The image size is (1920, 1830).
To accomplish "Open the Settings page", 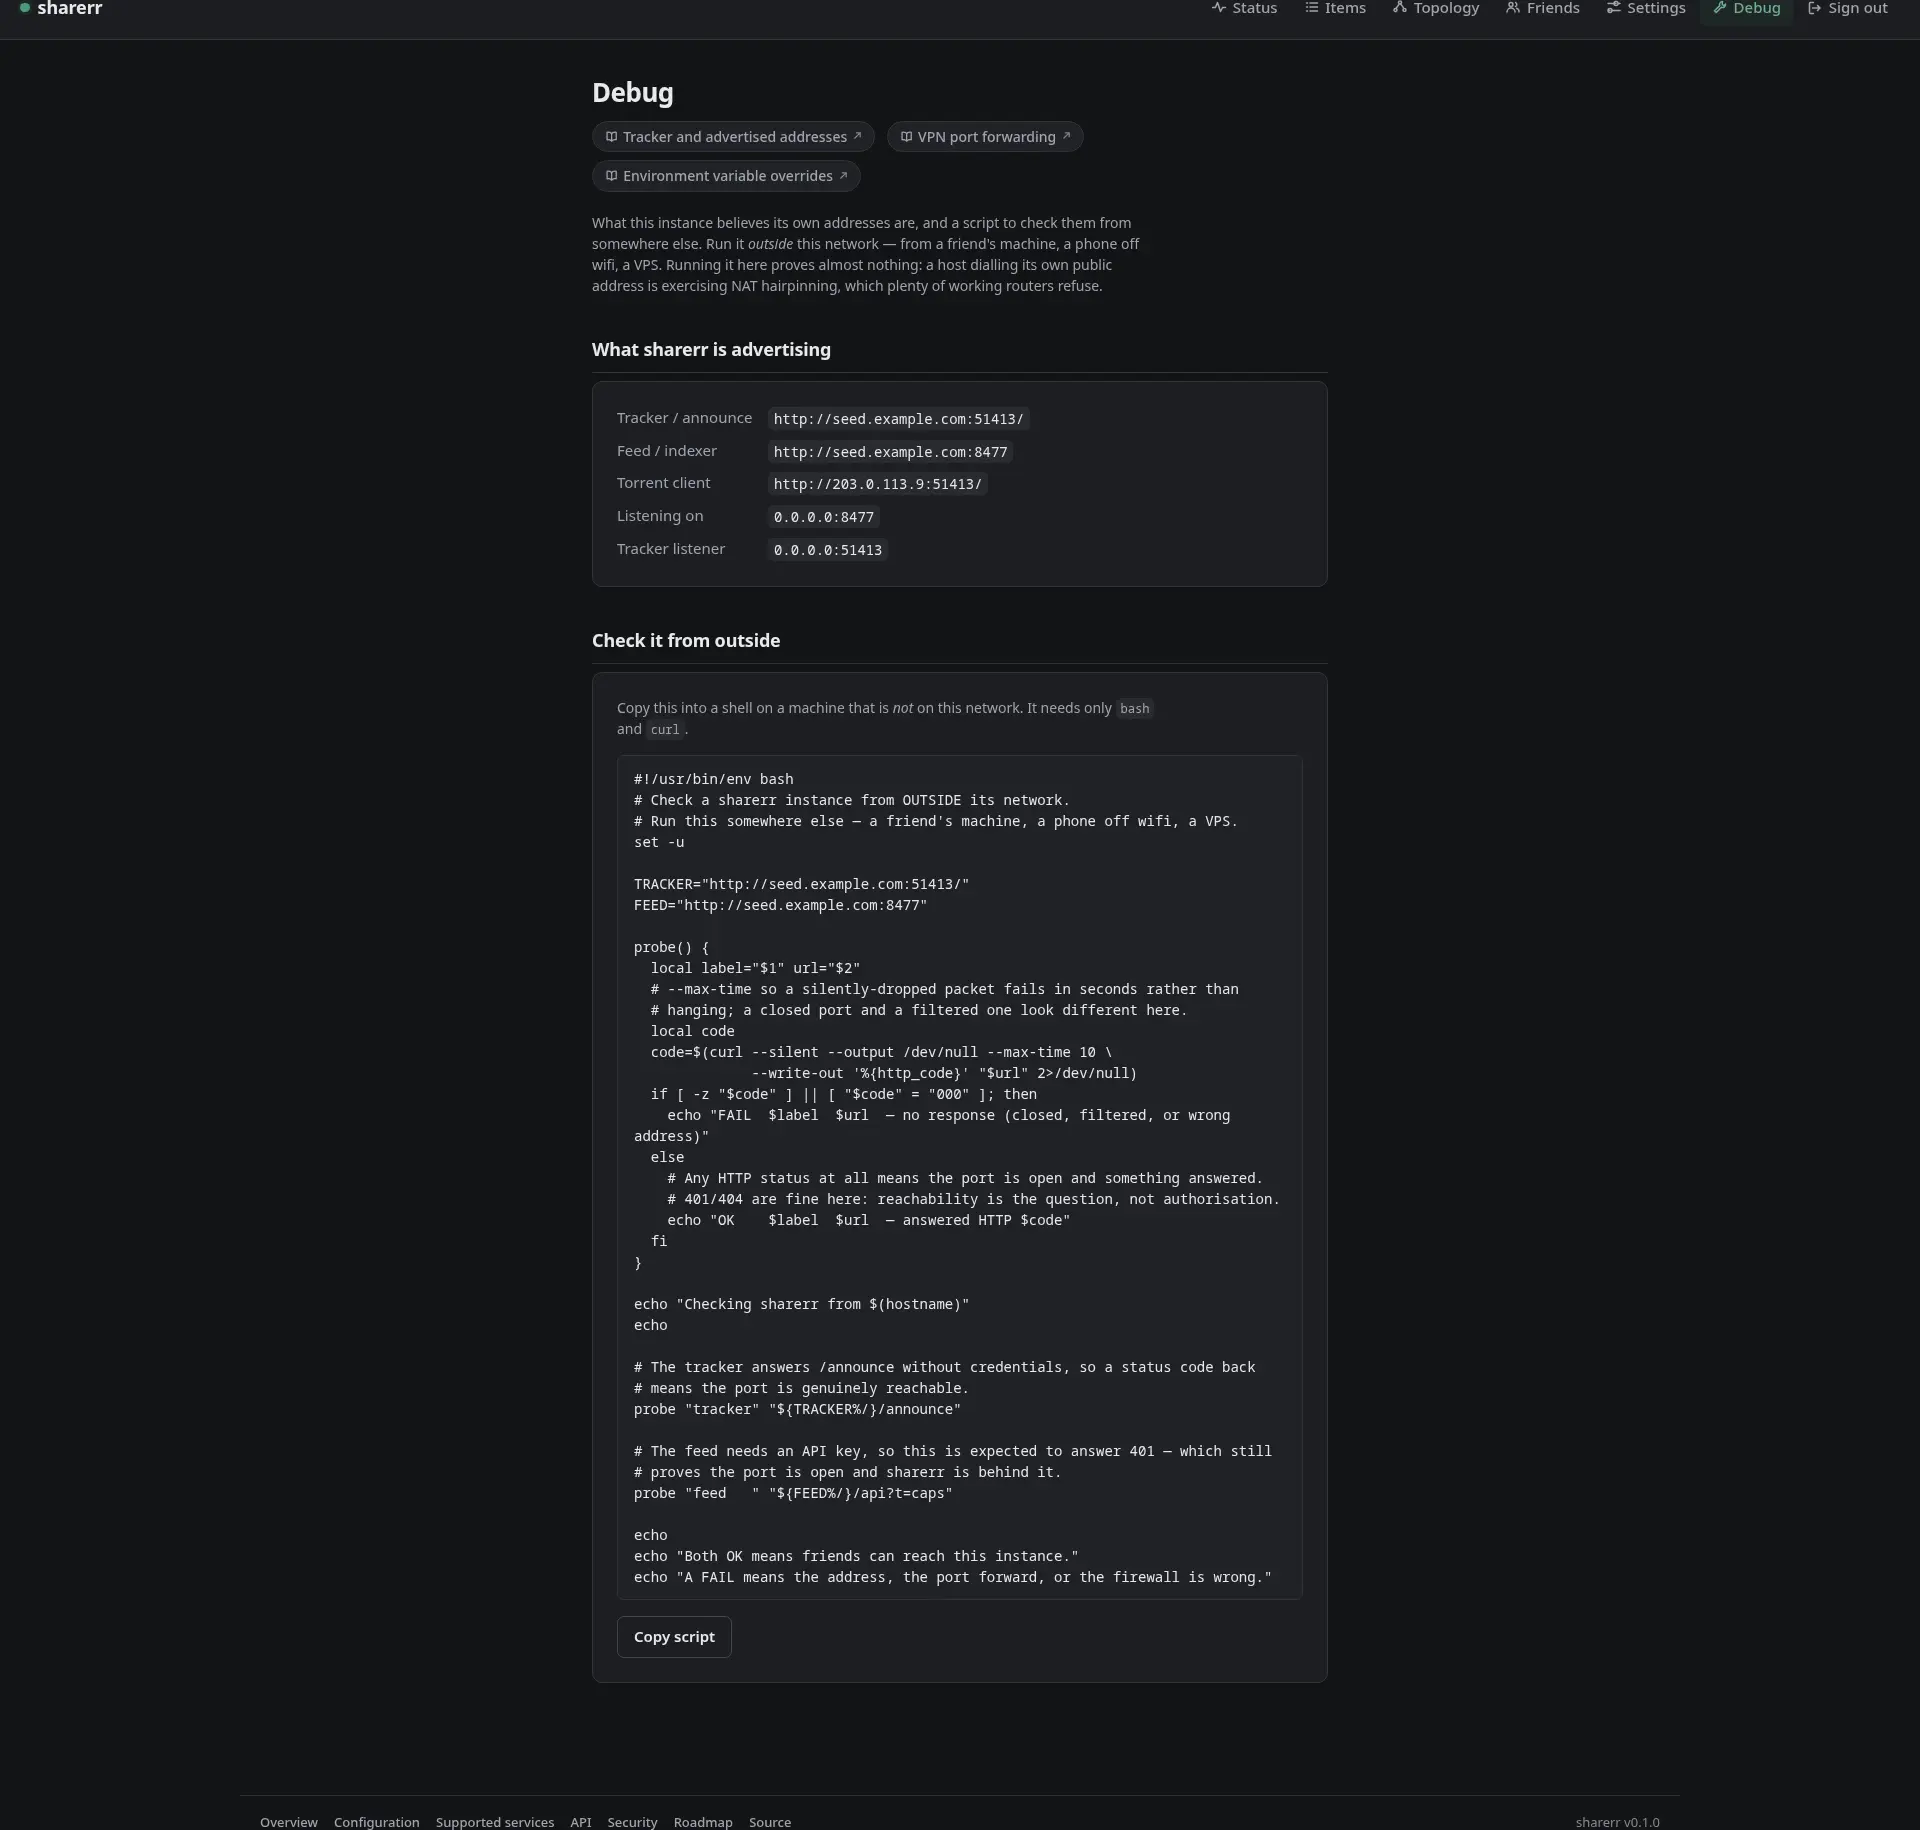I will [1645, 9].
